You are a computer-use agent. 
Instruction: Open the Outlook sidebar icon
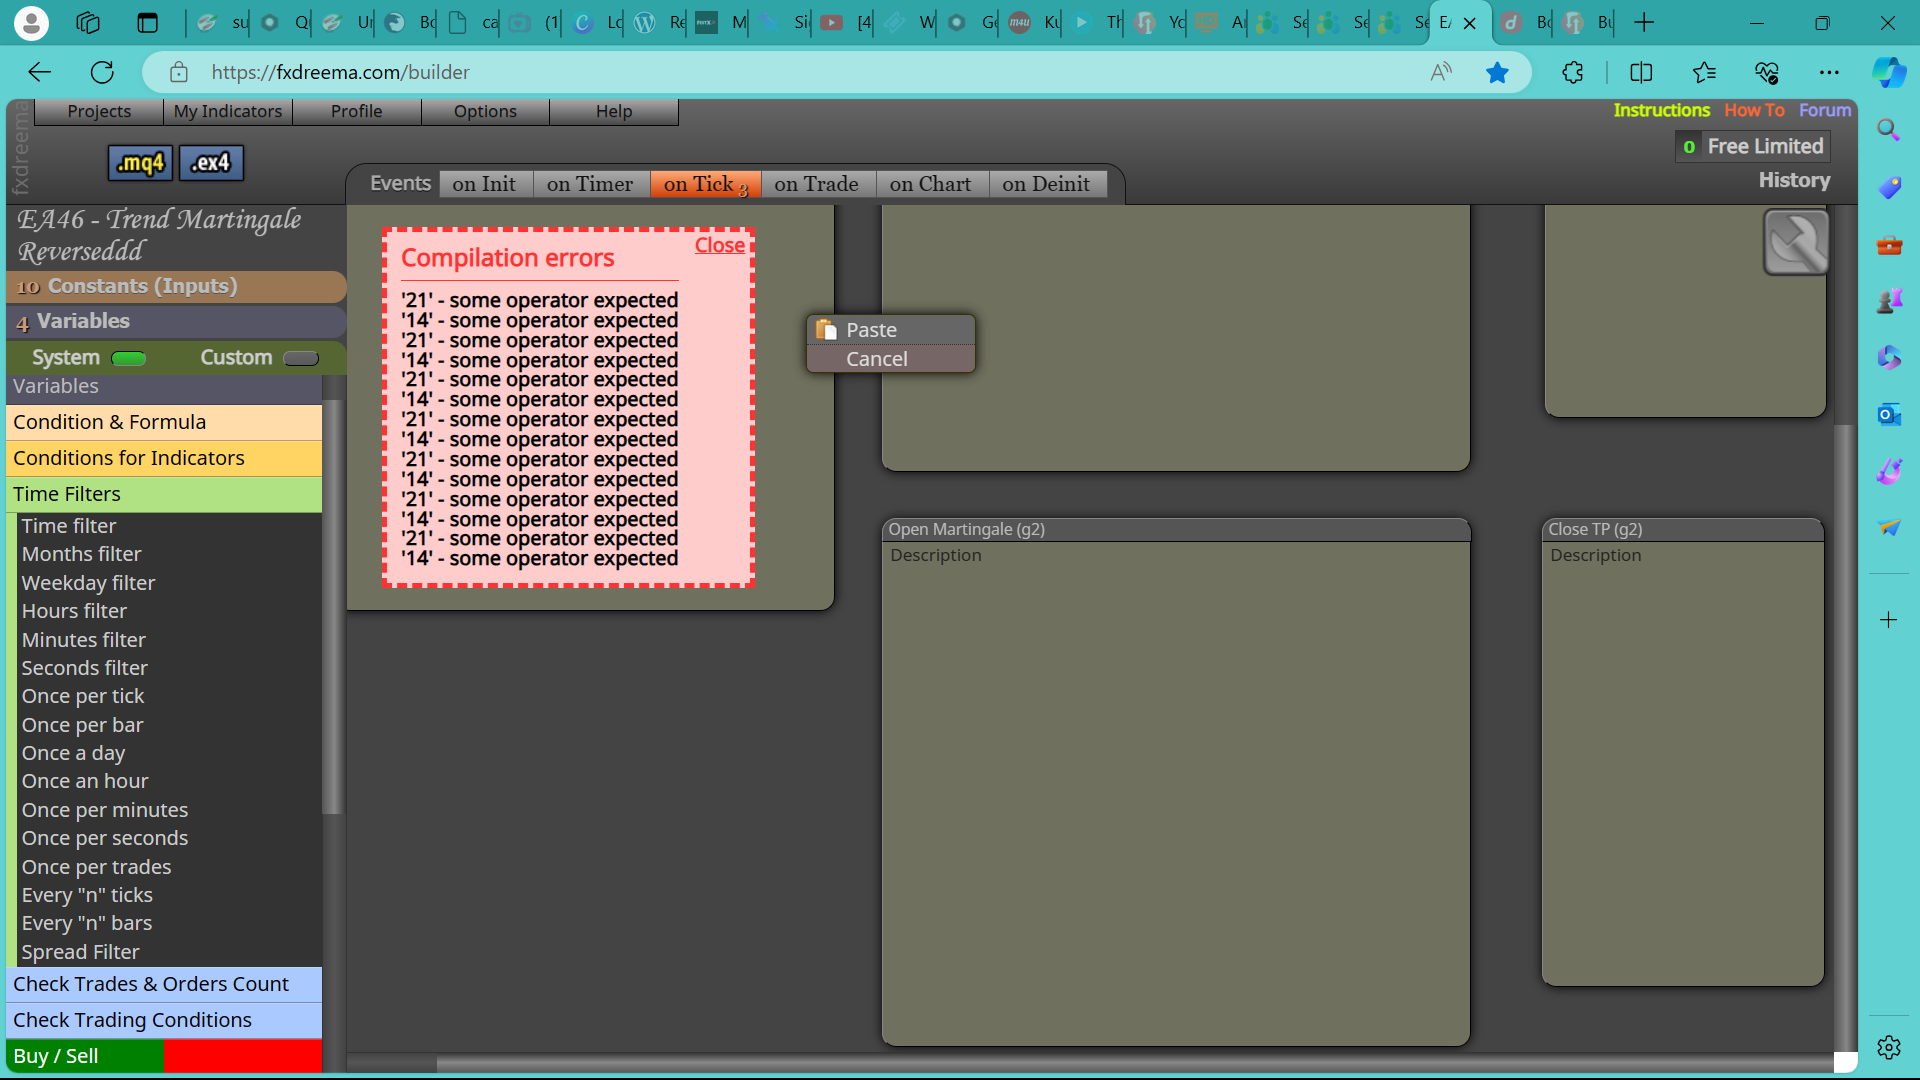pos(1888,414)
